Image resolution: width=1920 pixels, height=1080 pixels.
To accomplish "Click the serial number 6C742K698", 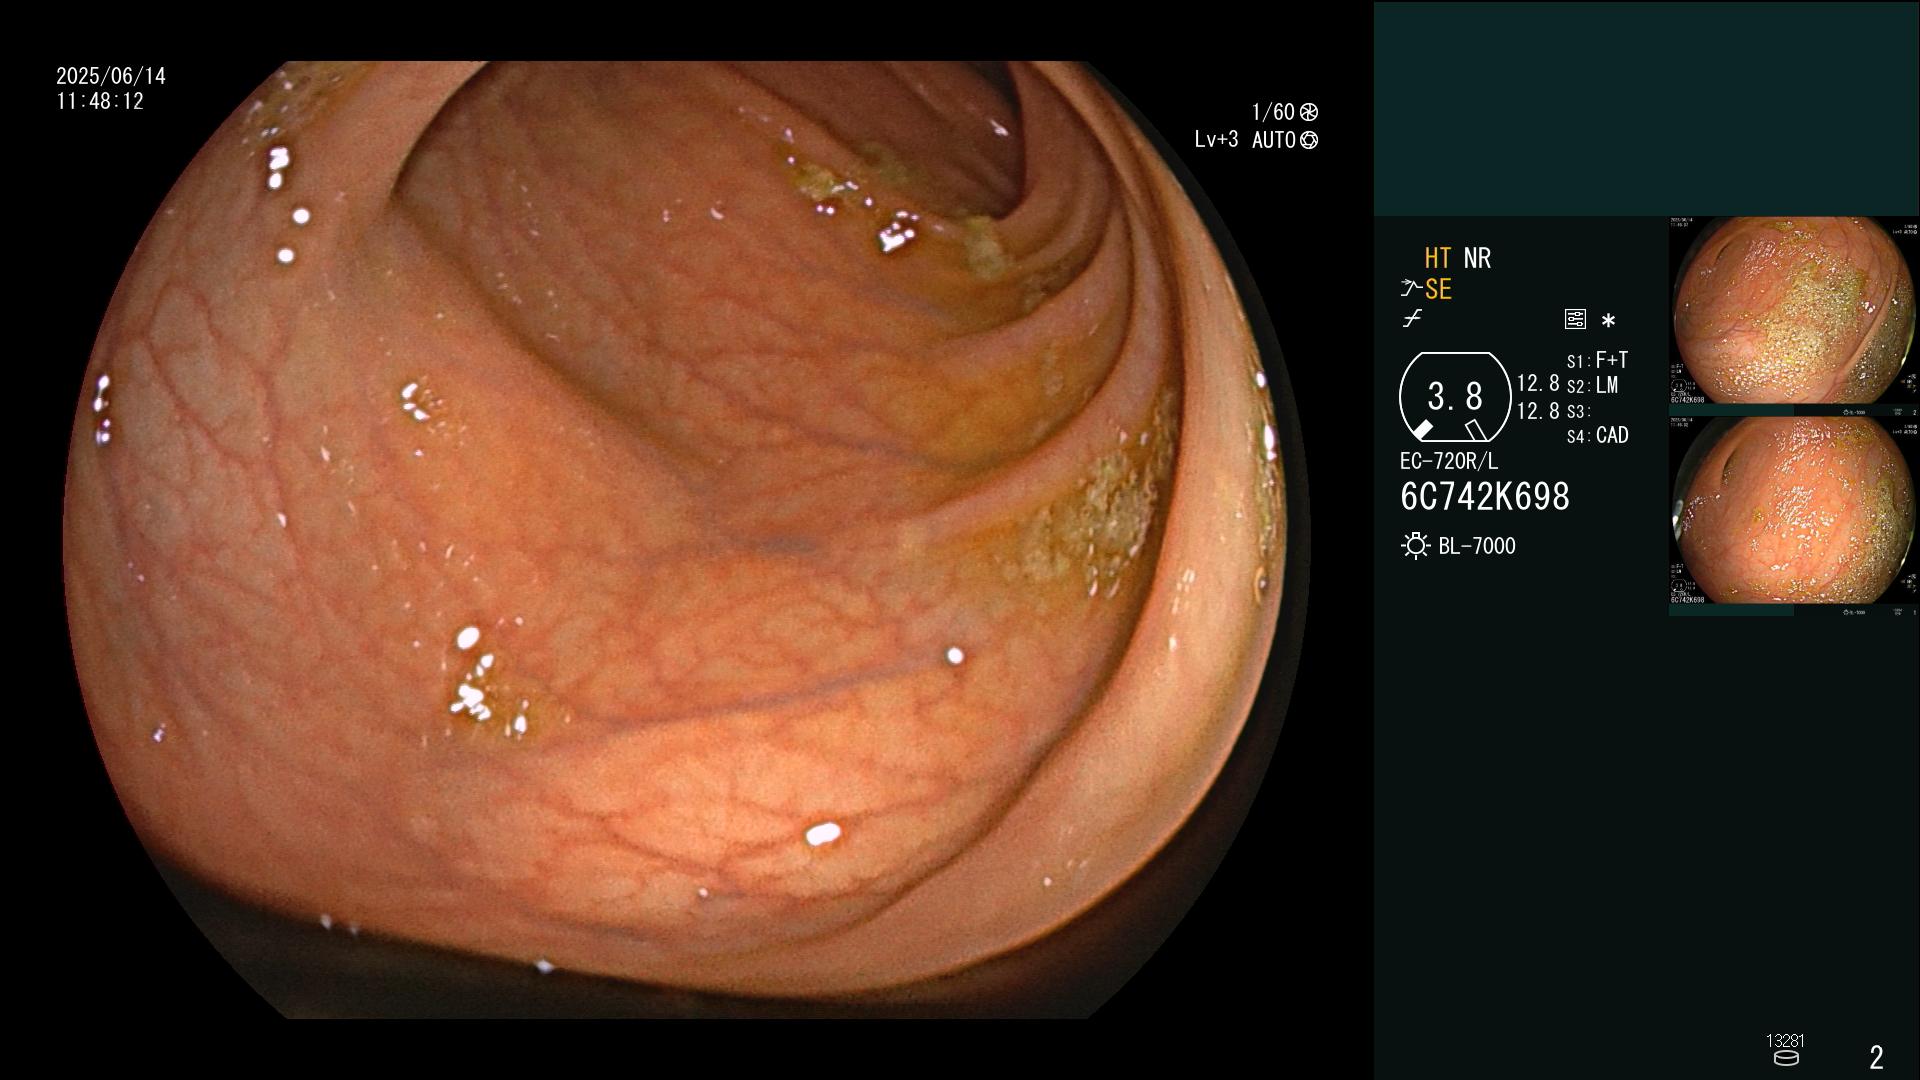I will pyautogui.click(x=1485, y=497).
